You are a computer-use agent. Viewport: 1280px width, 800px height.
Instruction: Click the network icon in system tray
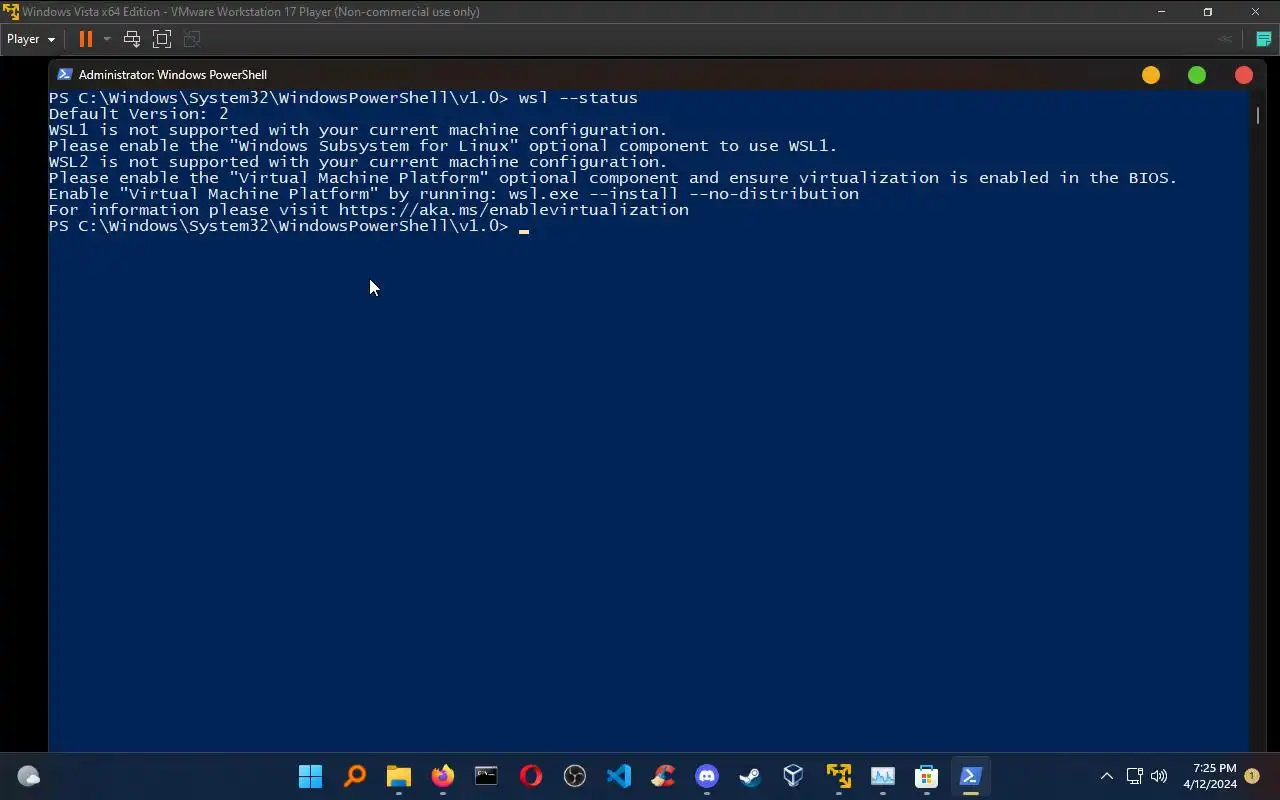click(1134, 776)
